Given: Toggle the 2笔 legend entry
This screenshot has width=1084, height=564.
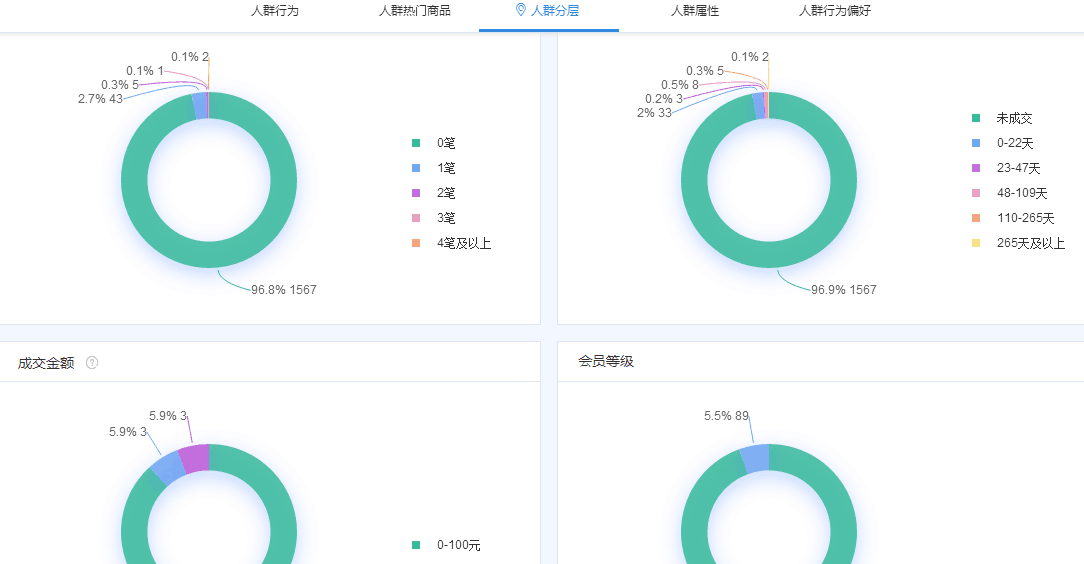Looking at the screenshot, I should point(433,193).
